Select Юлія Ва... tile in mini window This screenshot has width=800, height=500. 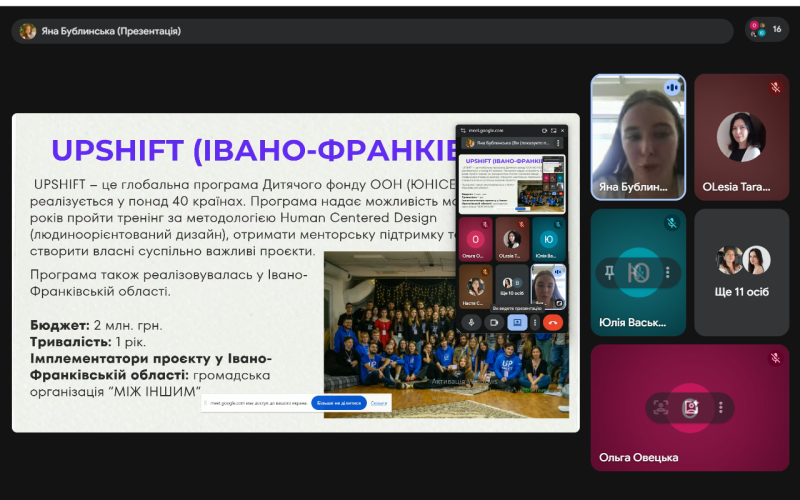pyautogui.click(x=548, y=239)
